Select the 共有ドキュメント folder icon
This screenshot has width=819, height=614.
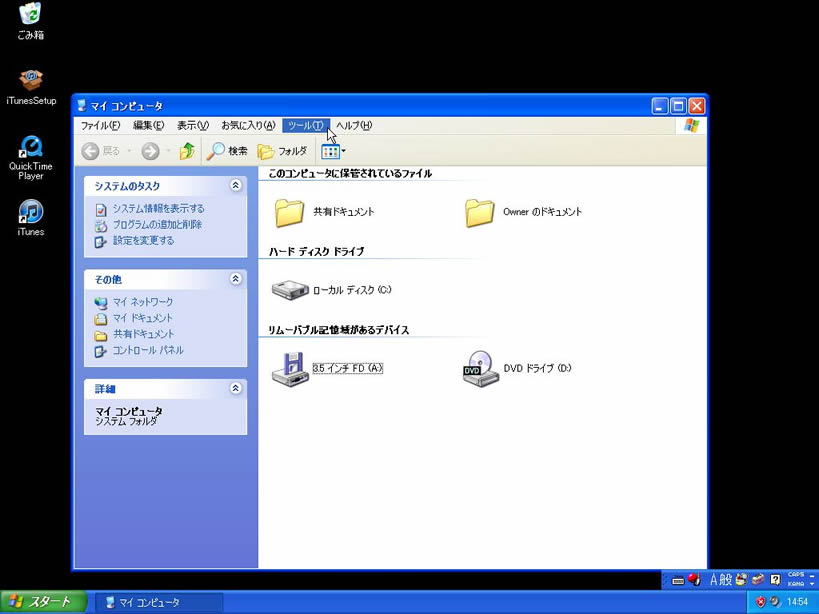(289, 212)
